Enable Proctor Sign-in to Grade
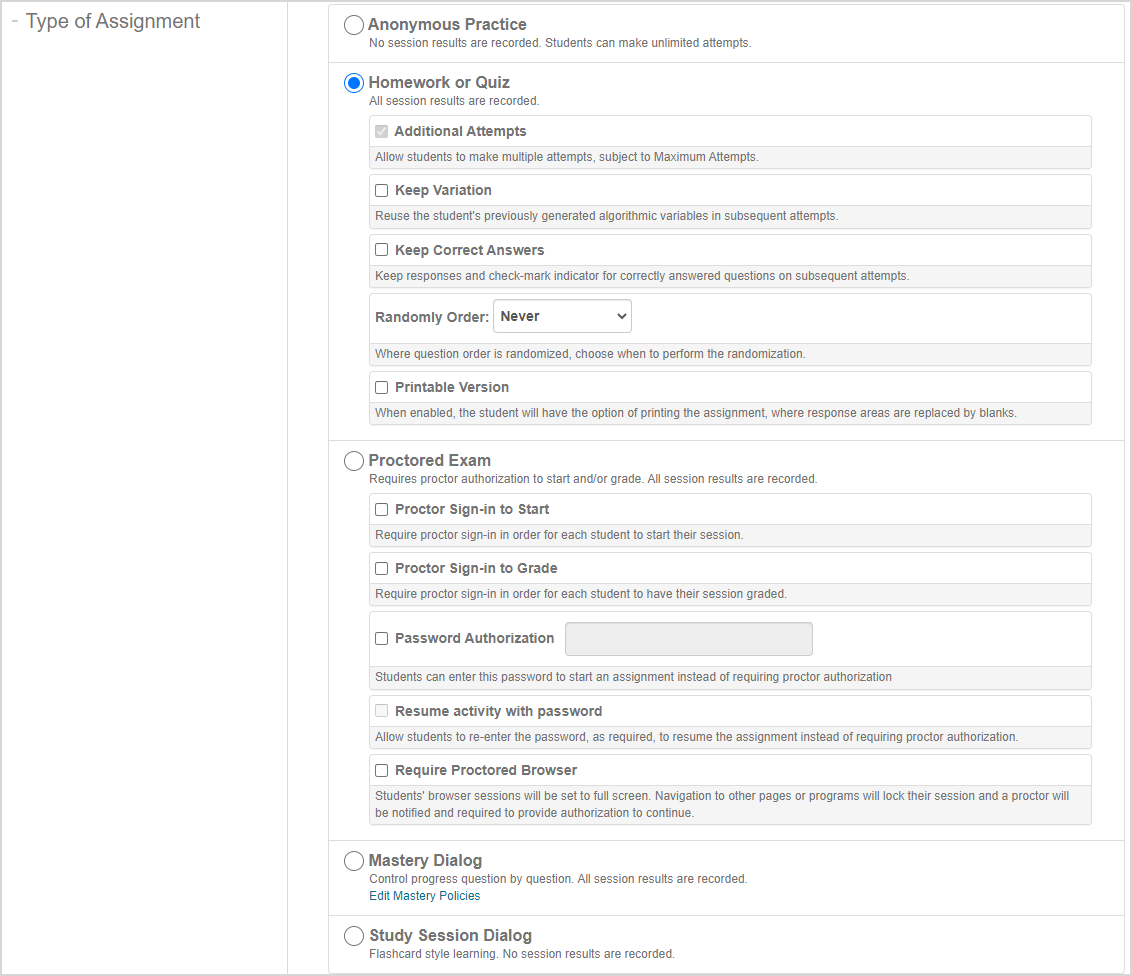 click(x=382, y=569)
